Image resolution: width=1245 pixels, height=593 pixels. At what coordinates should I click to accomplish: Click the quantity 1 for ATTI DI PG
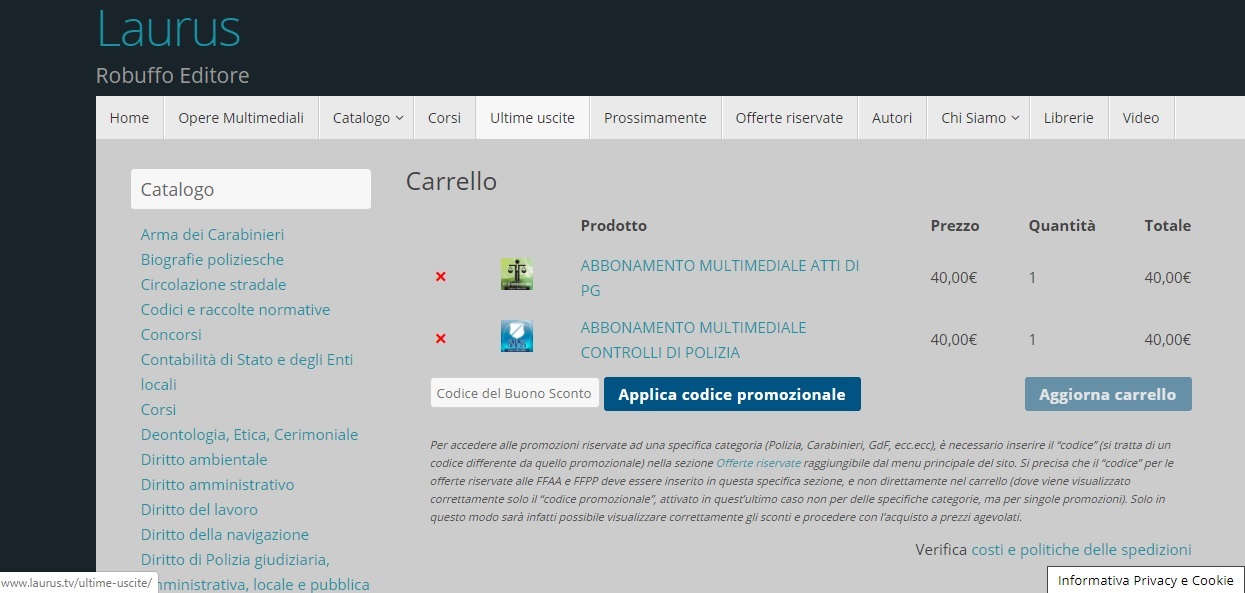(1033, 278)
